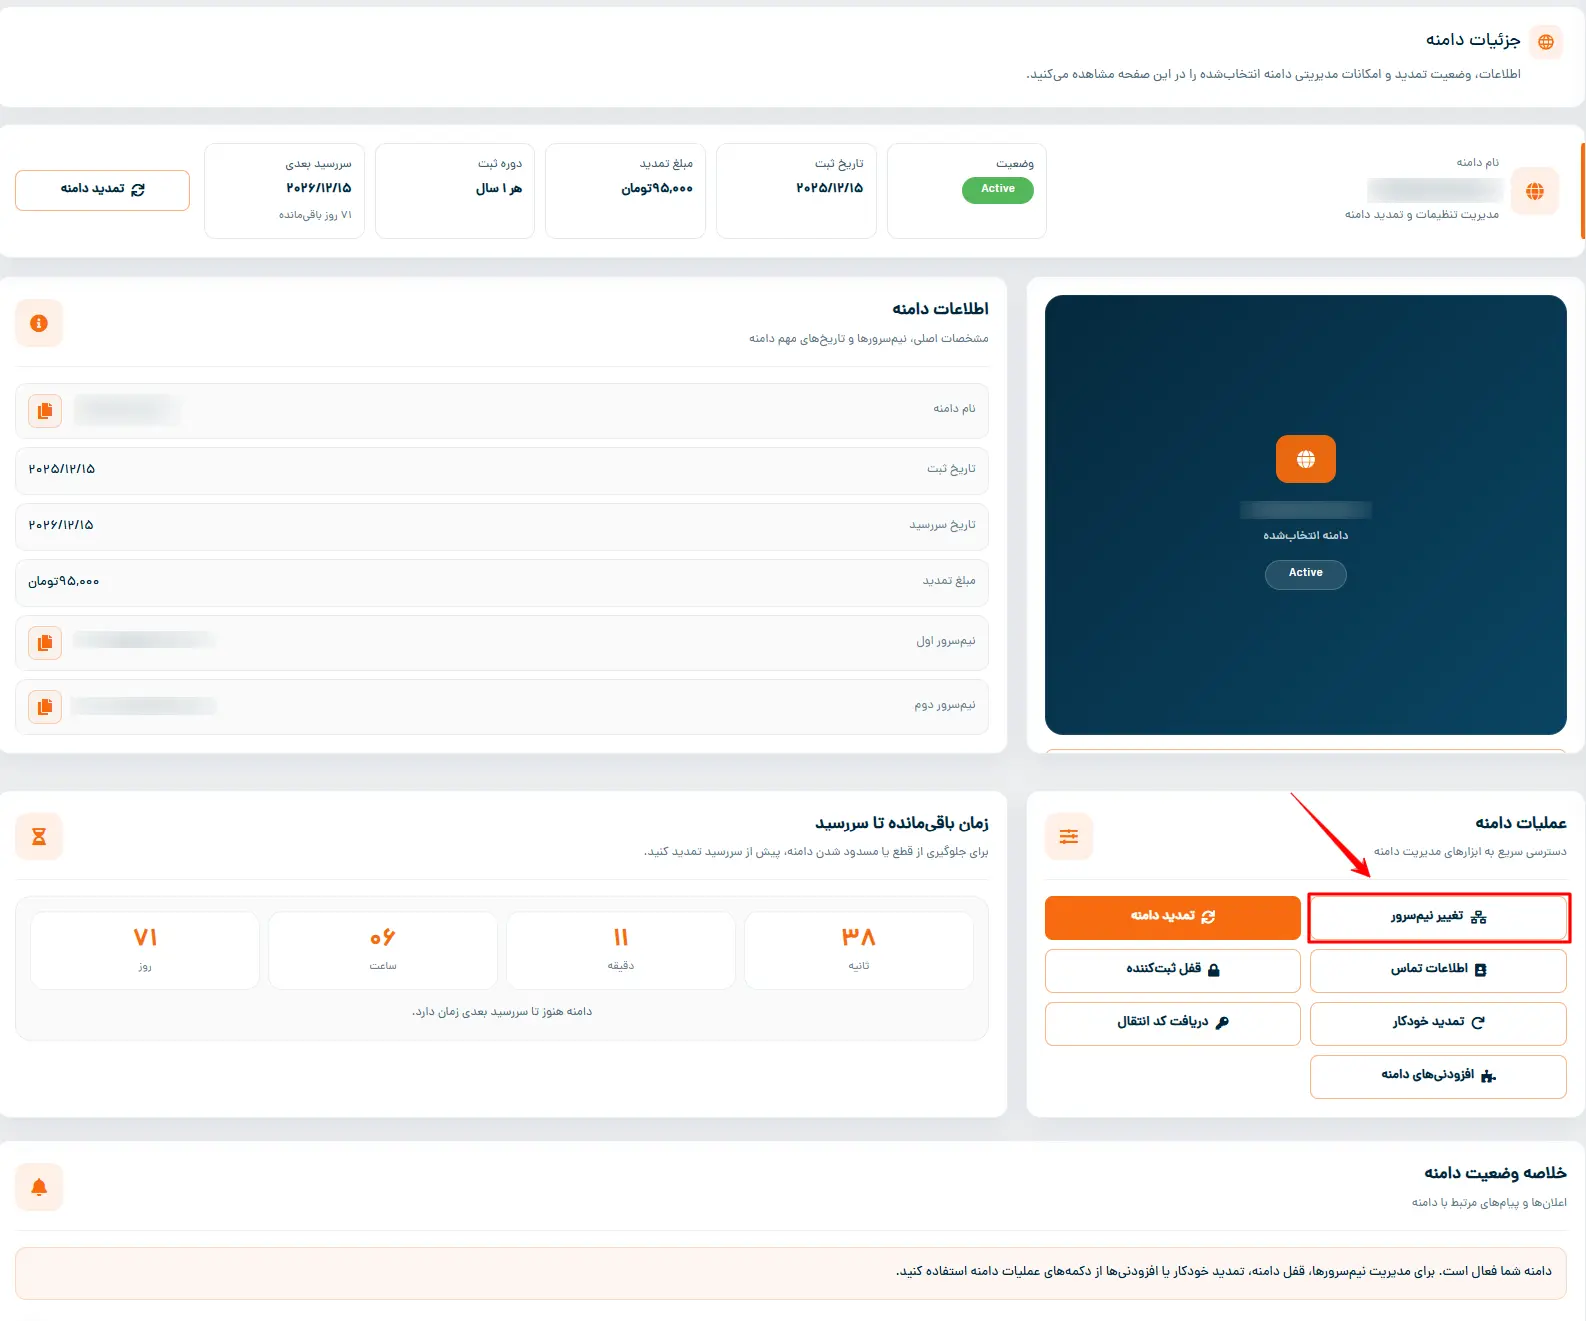Click the date value in the 'تاریخ سررسید' info row
The height and width of the screenshot is (1321, 1586).
61,525
